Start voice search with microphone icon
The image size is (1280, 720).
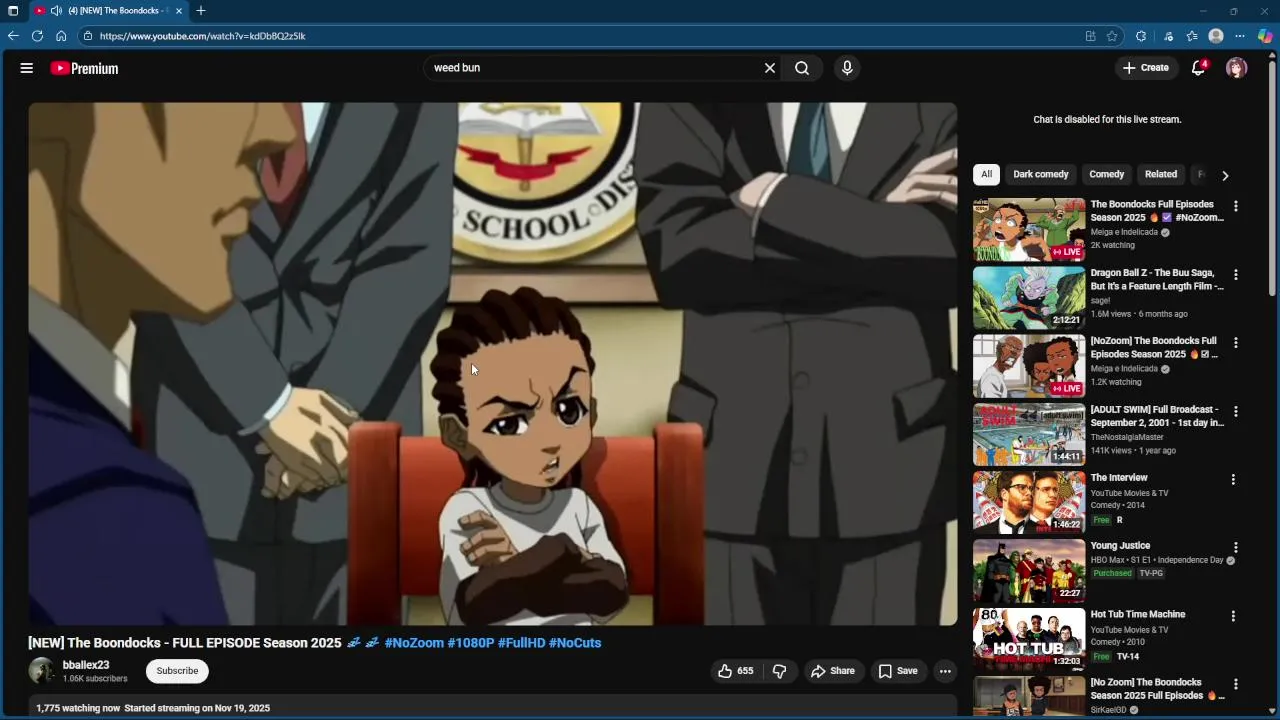pos(847,68)
